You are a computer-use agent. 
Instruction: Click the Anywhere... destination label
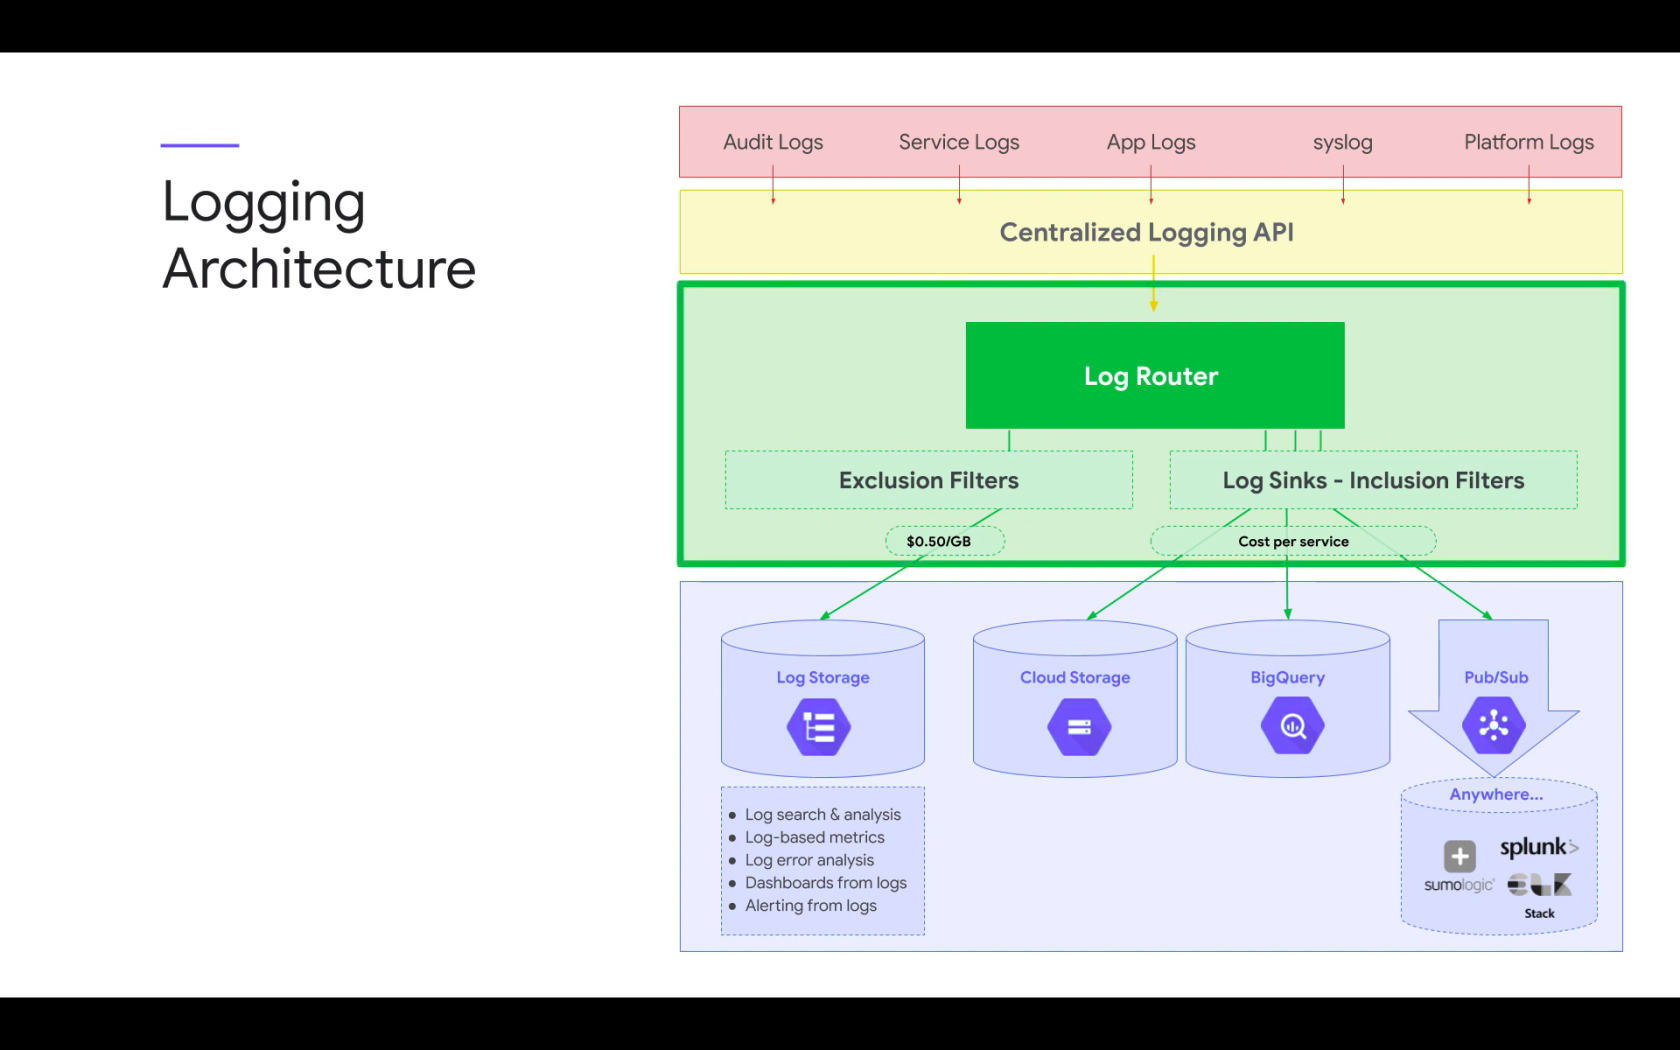[x=1496, y=794]
